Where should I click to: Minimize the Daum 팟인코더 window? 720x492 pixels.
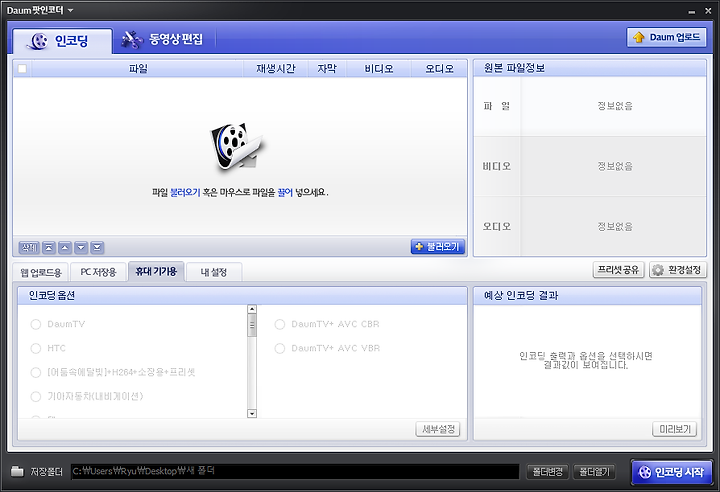[x=692, y=11]
